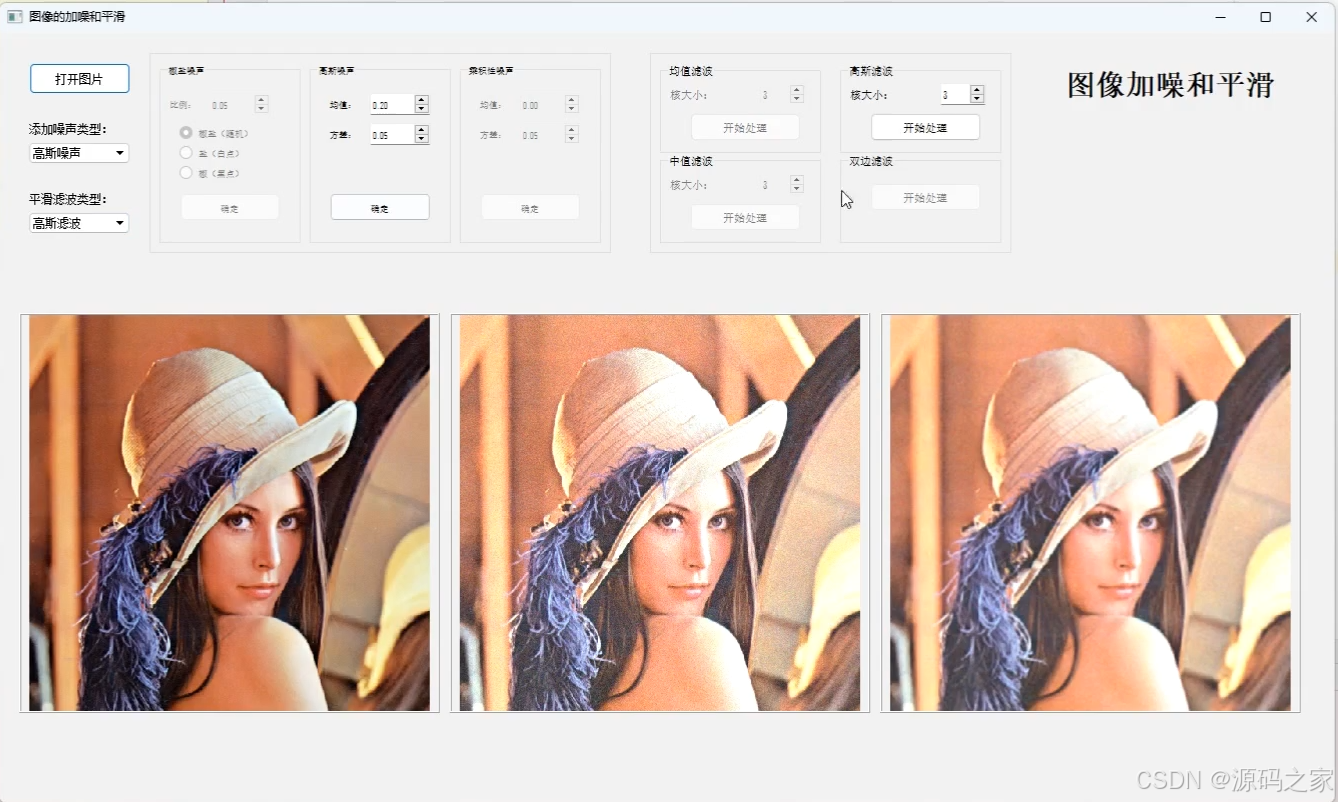
Task: Decrease 高斯噪声 方差 using the down arrow
Action: 421,139
